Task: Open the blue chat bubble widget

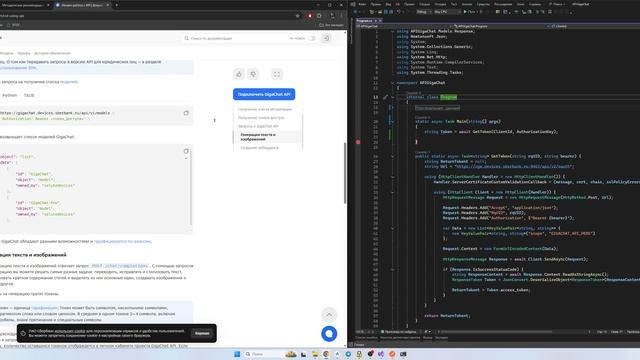Action: click(329, 334)
